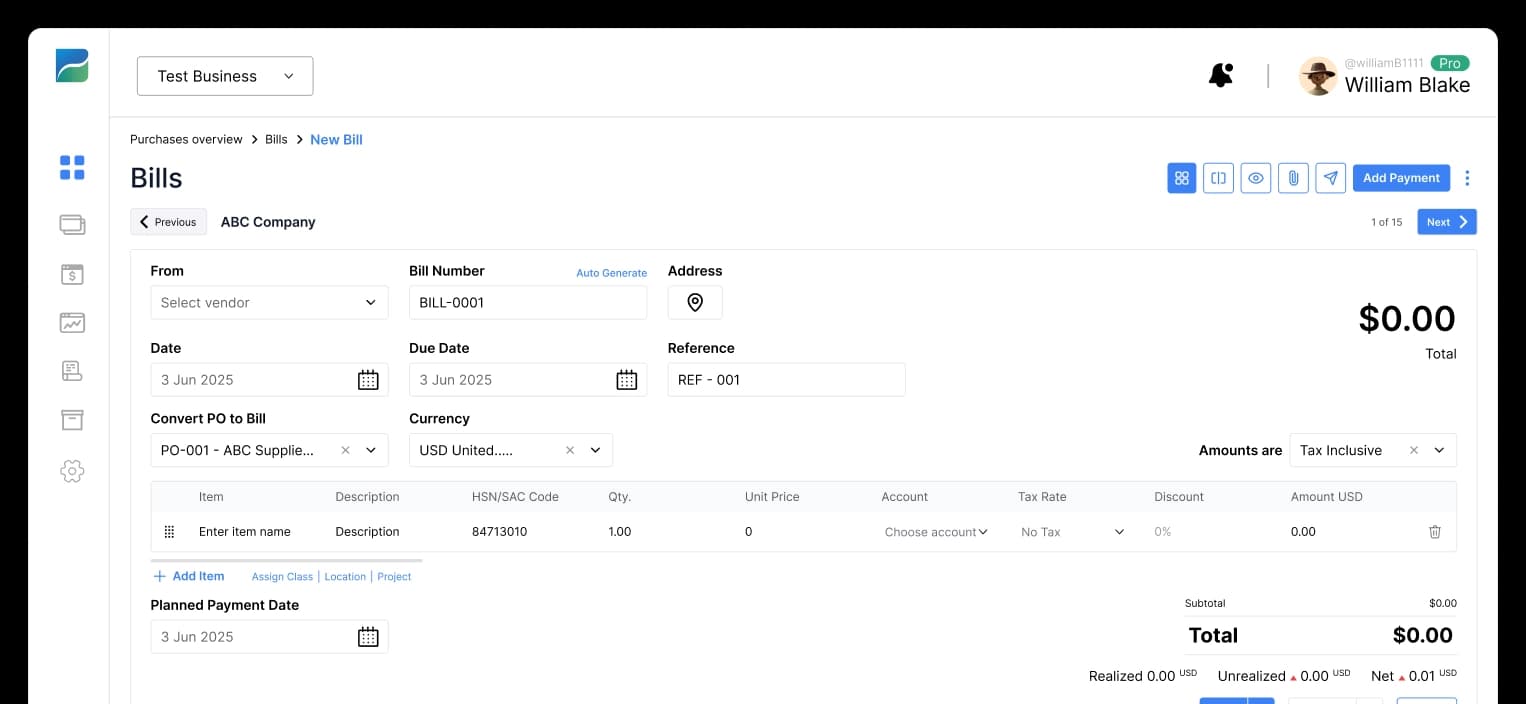Delete the line item with the trash icon
The width and height of the screenshot is (1526, 704).
pos(1435,531)
